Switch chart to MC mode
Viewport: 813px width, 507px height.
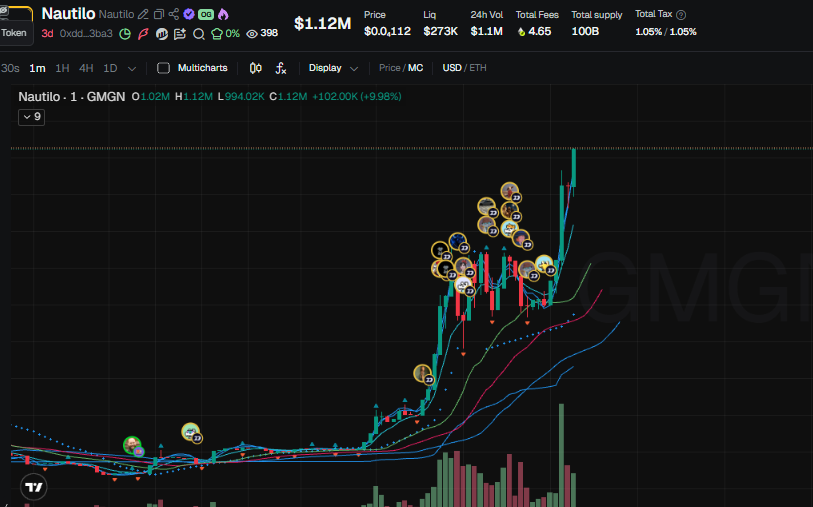(415, 68)
